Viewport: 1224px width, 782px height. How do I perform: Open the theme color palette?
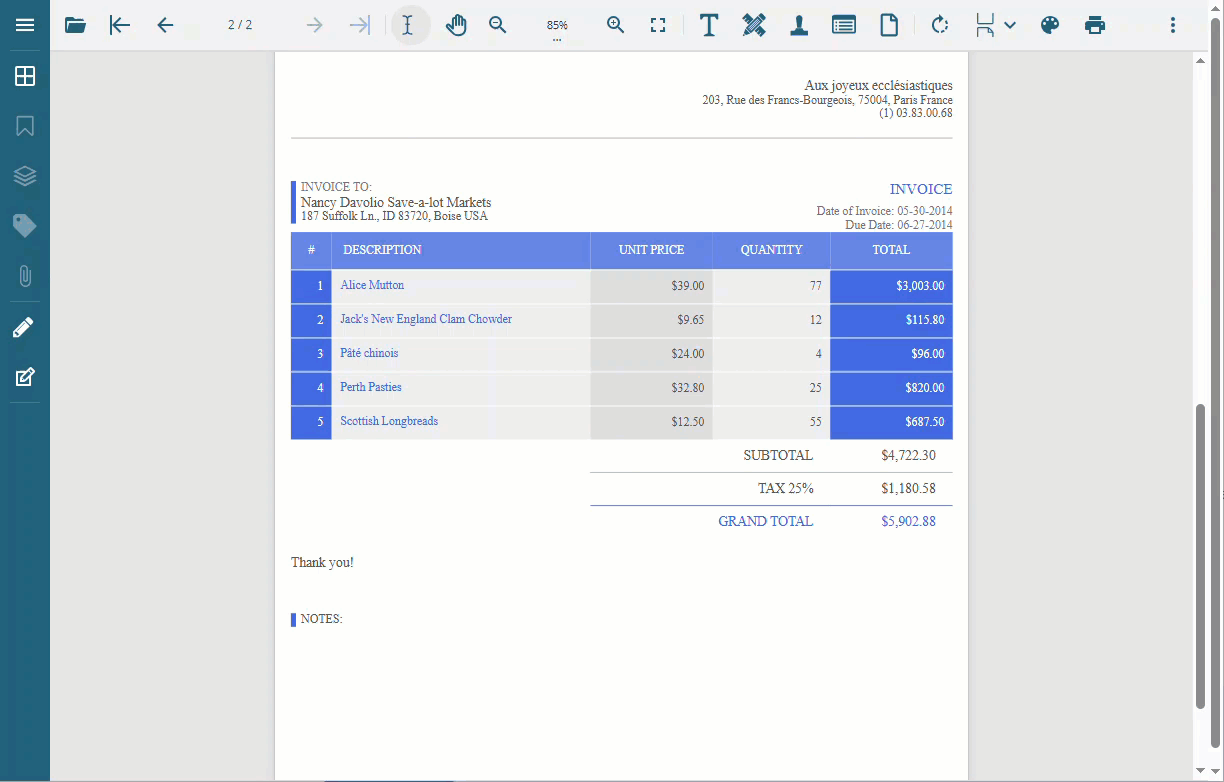1050,25
